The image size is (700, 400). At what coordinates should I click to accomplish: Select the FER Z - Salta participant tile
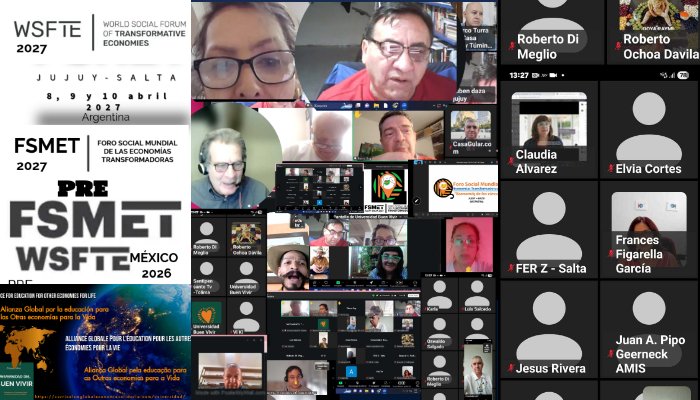549,230
